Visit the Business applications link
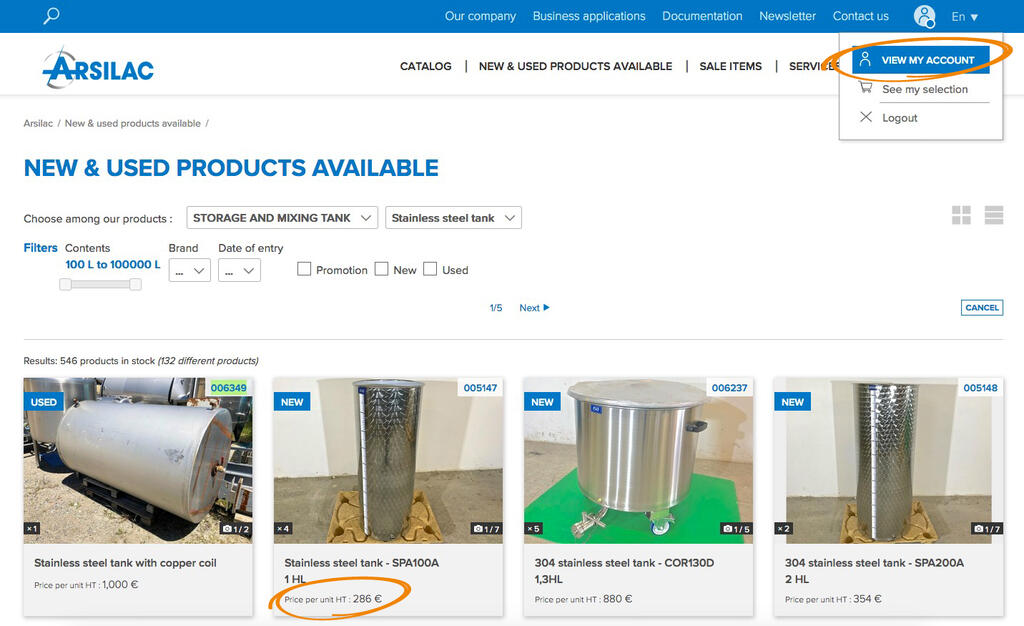1024x626 pixels. pos(589,16)
